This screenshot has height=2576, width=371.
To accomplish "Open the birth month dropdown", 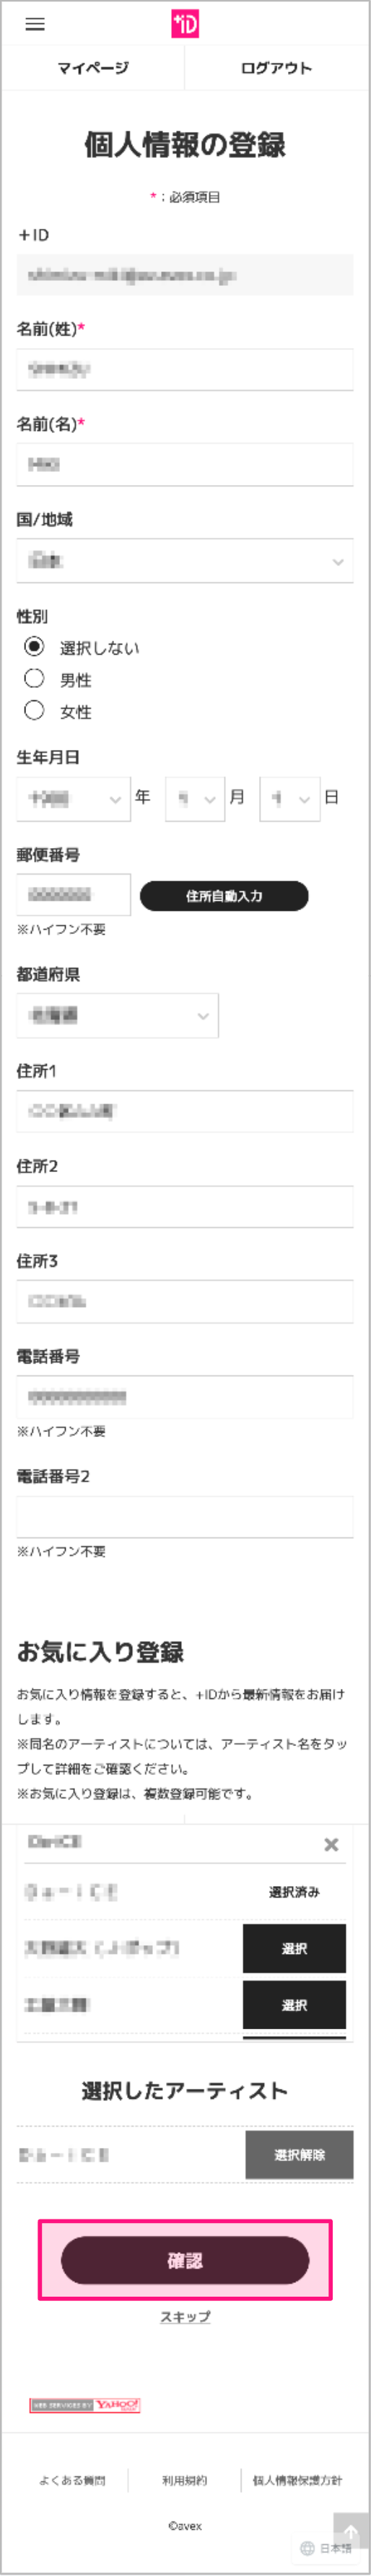I will pyautogui.click(x=194, y=799).
